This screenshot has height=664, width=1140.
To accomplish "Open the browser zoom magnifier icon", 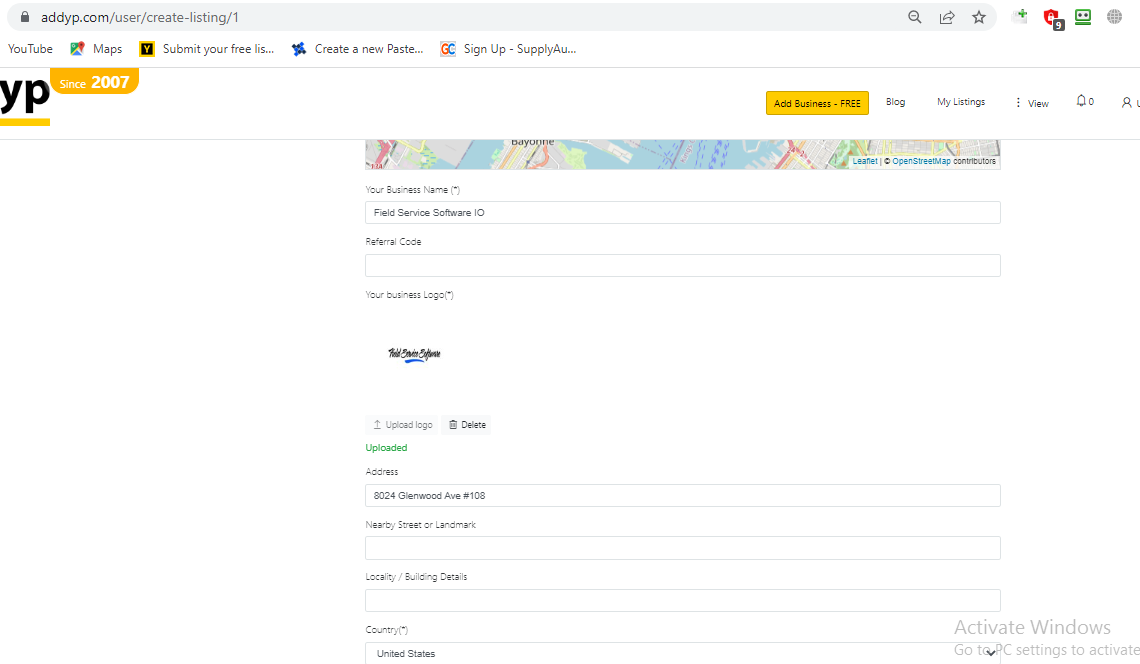I will coord(915,17).
